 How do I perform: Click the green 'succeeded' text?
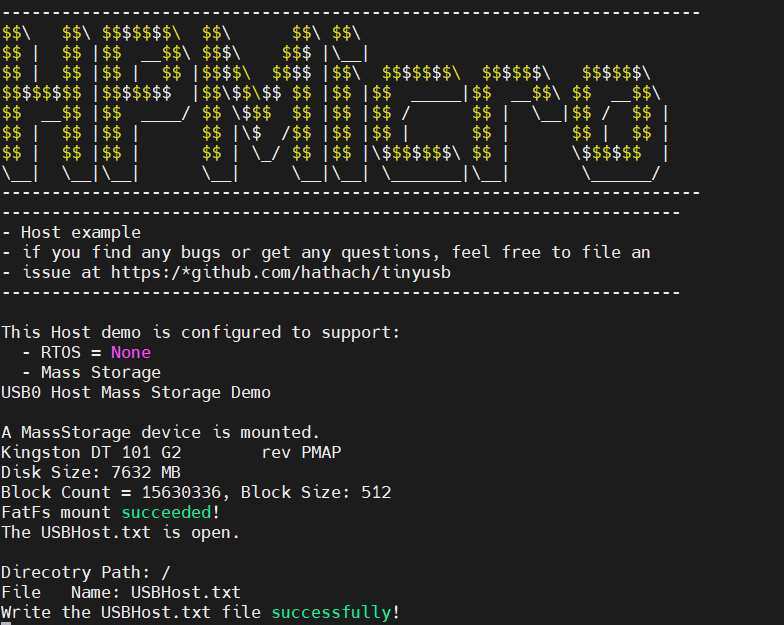166,512
